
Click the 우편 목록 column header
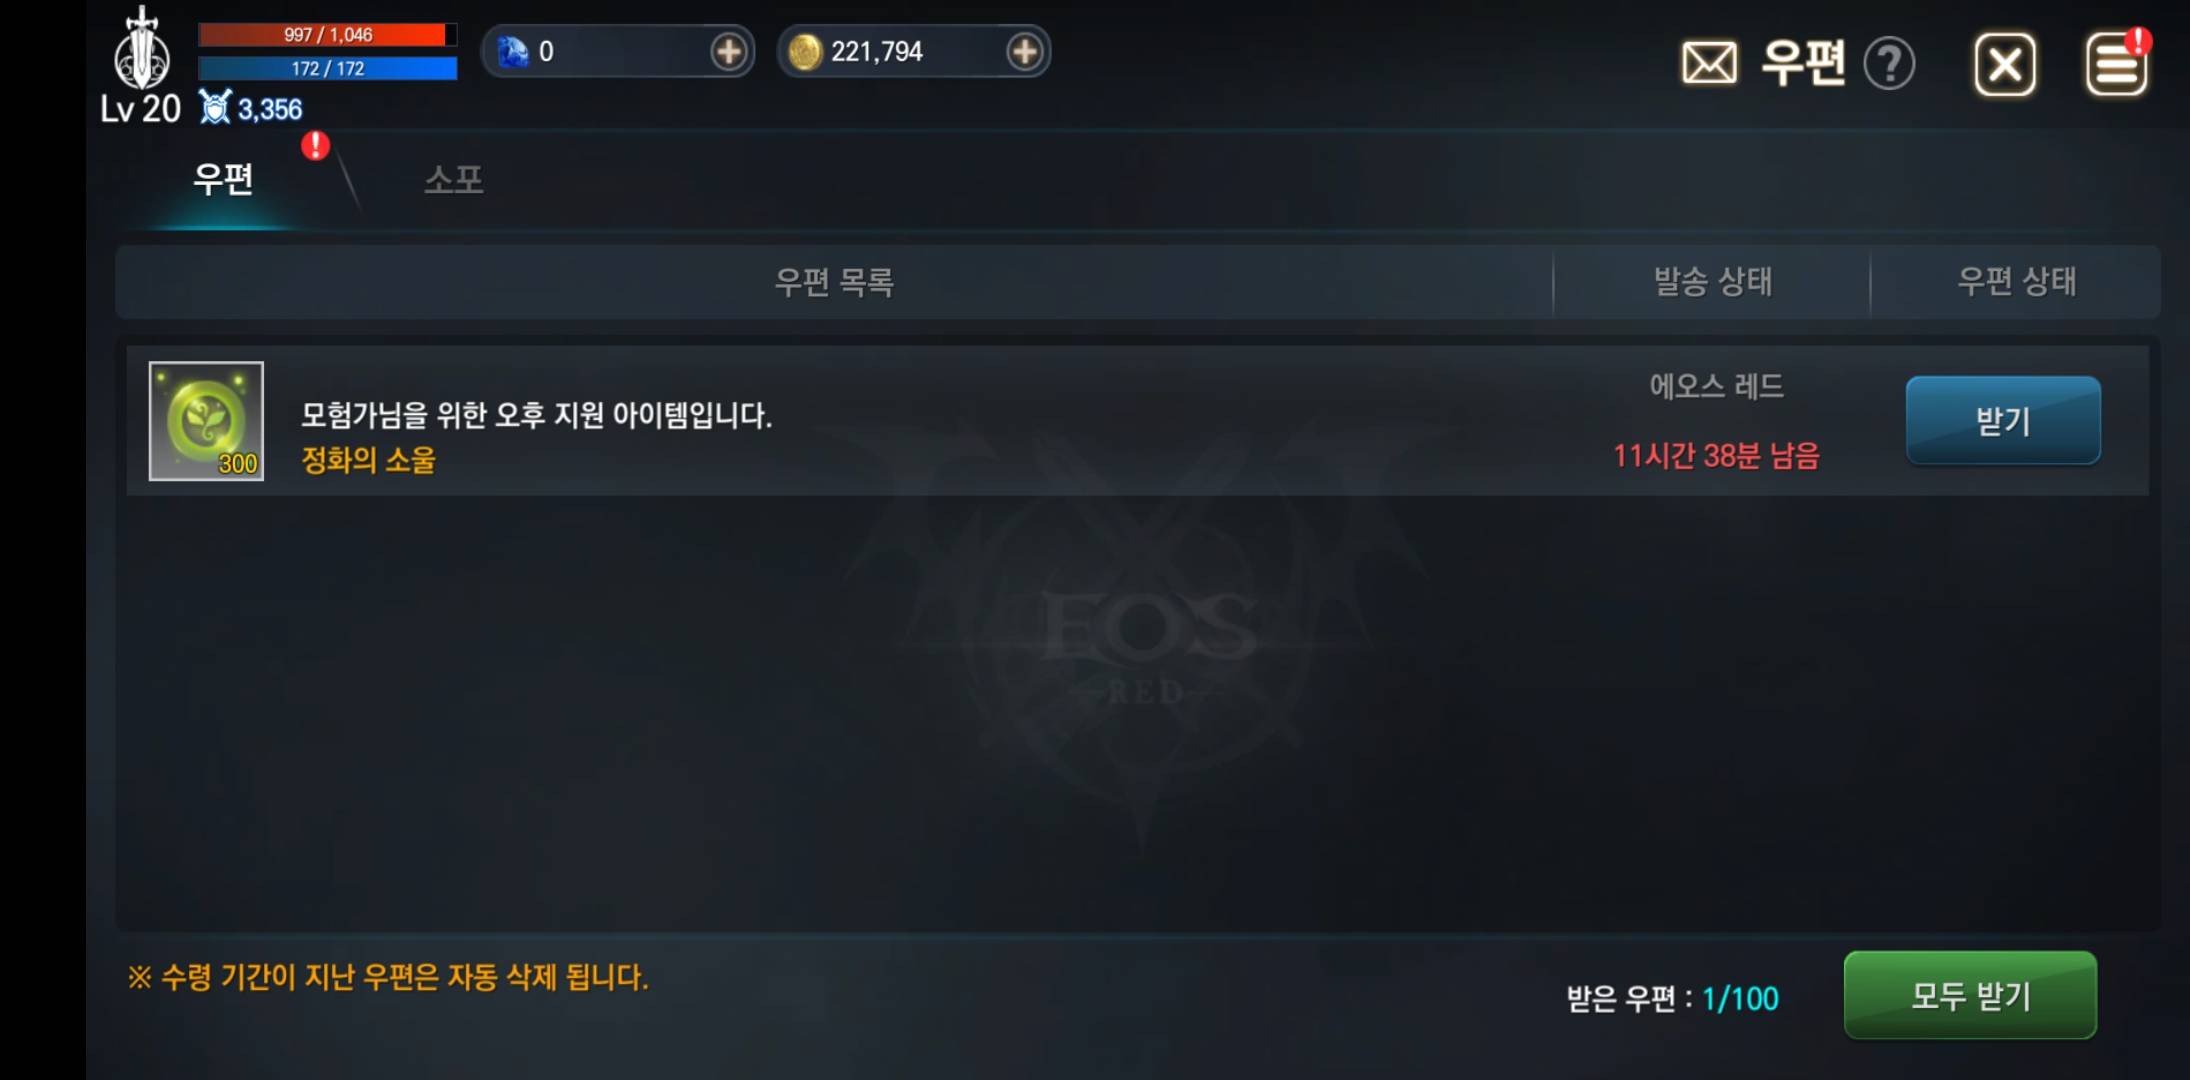tap(834, 282)
